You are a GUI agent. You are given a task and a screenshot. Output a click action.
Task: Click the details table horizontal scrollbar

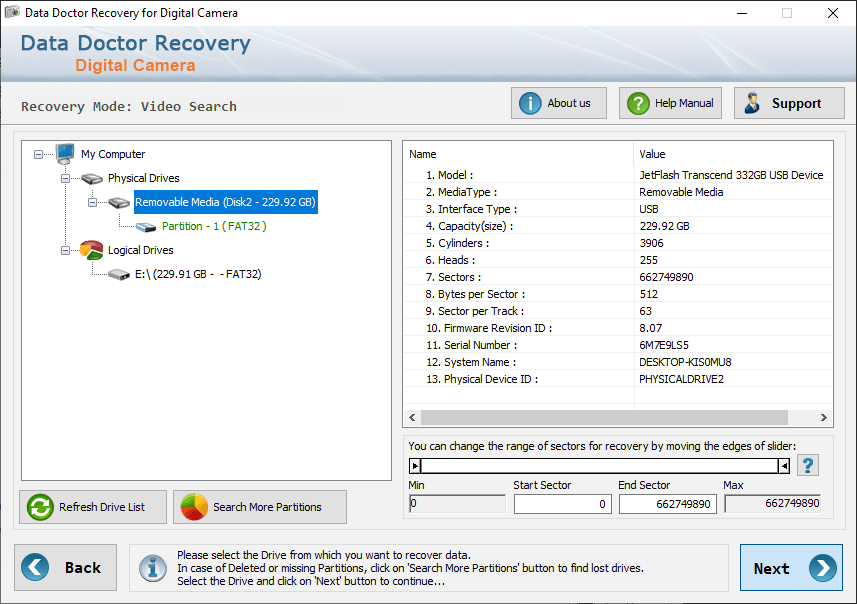(x=604, y=418)
